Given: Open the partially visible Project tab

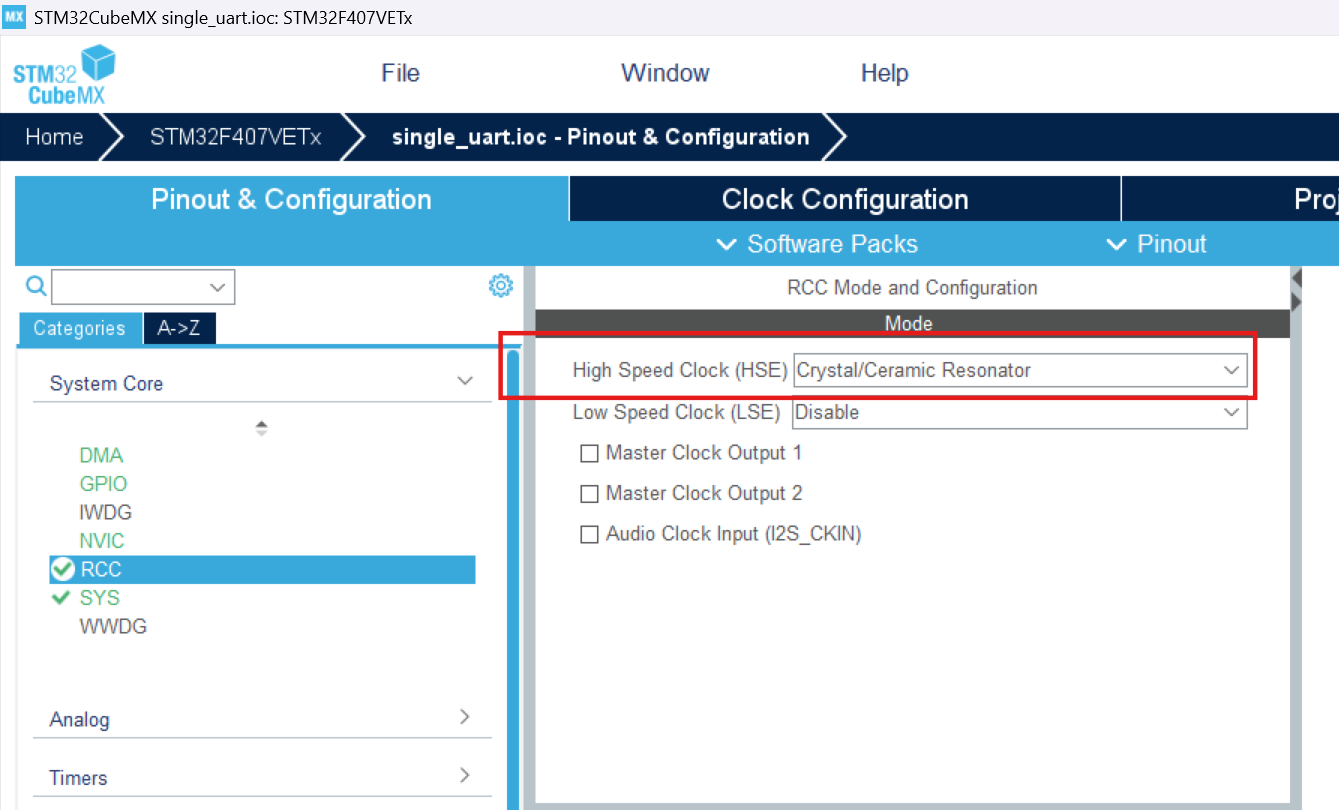Looking at the screenshot, I should pyautogui.click(x=1231, y=199).
